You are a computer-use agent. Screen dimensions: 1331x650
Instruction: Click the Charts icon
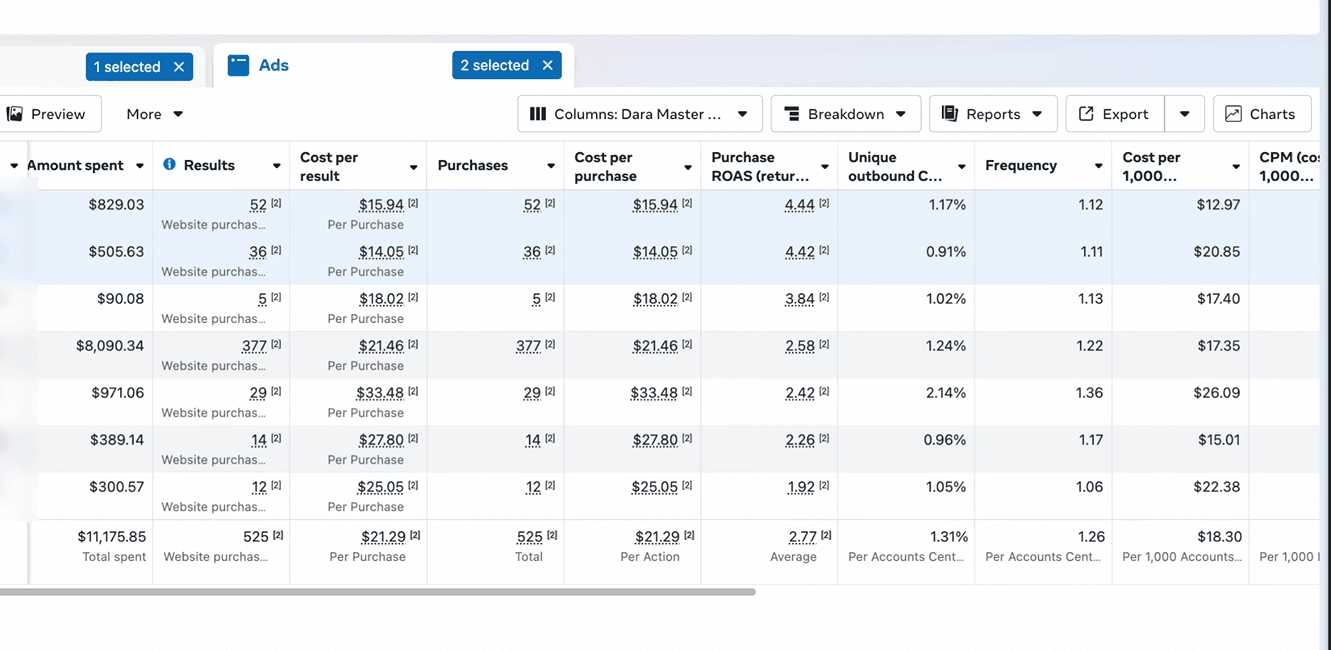(x=1234, y=114)
